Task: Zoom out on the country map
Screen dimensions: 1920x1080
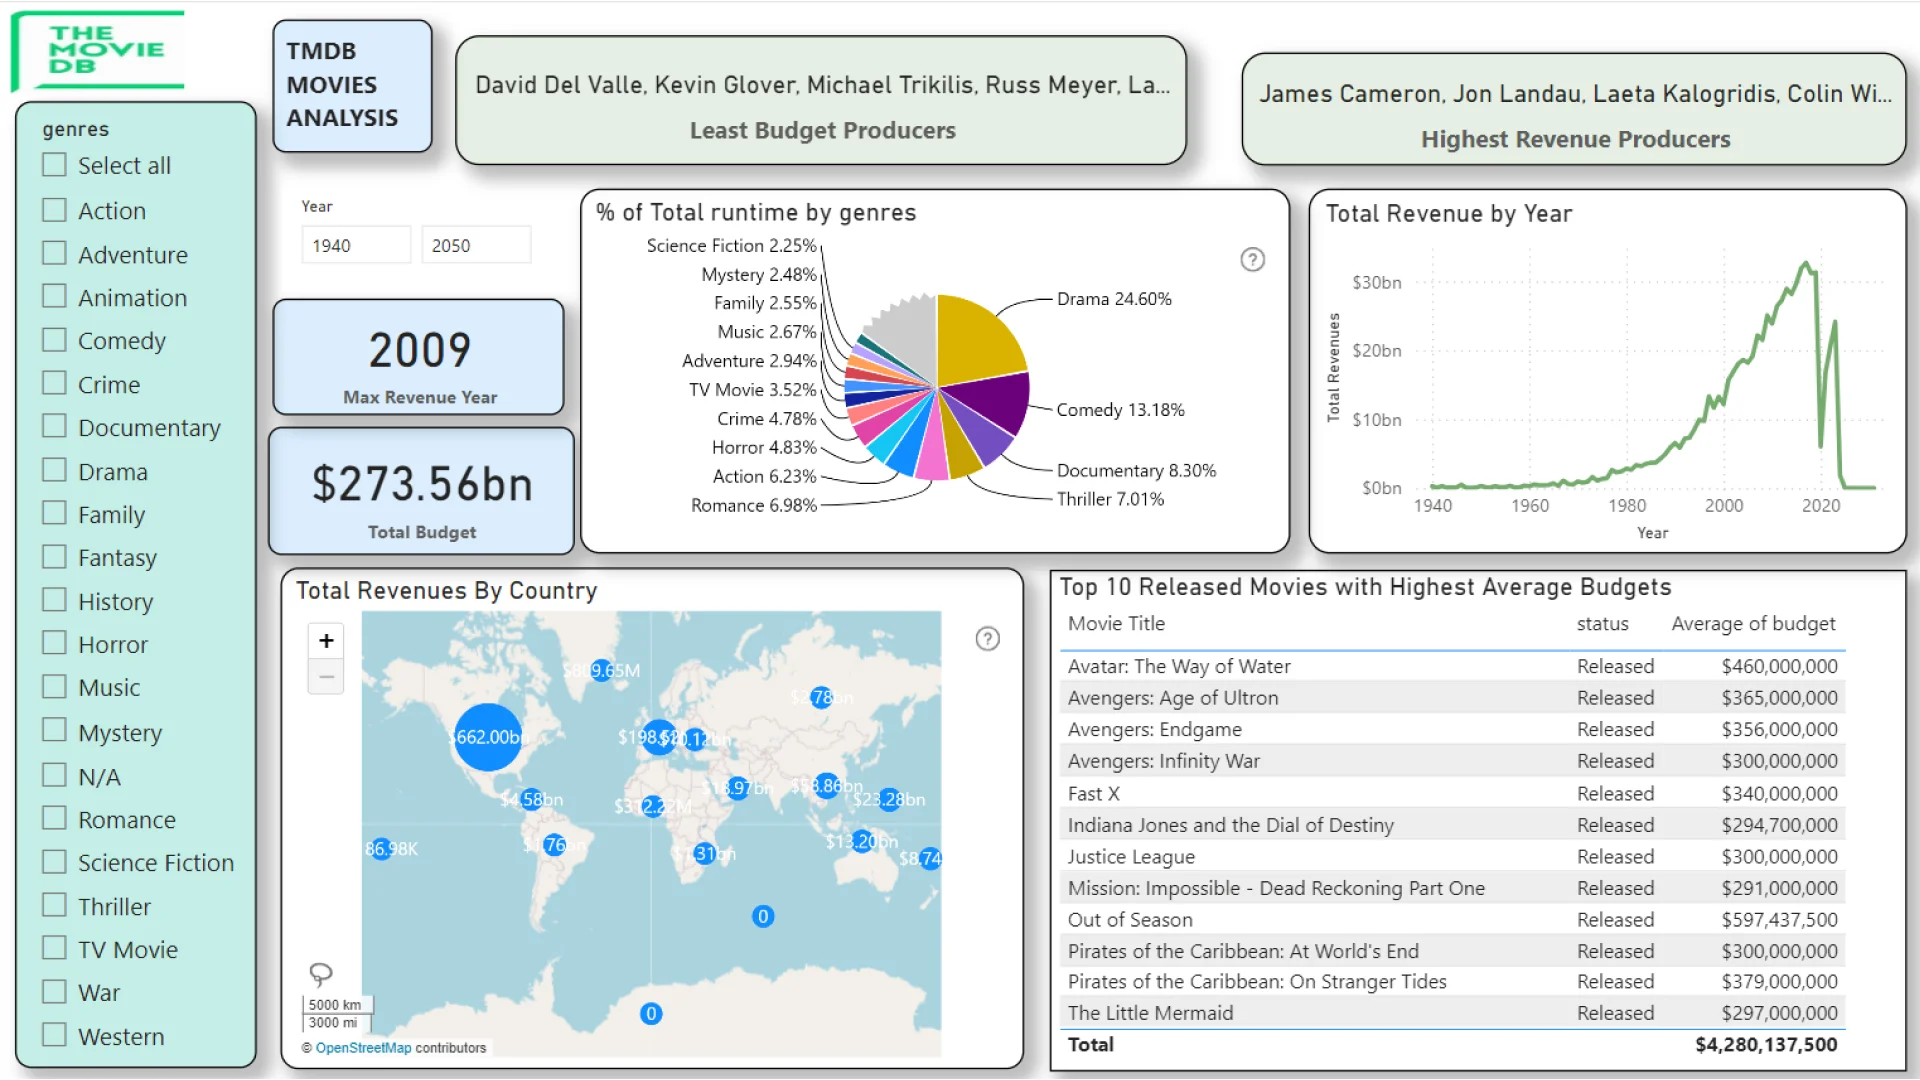Action: (326, 677)
